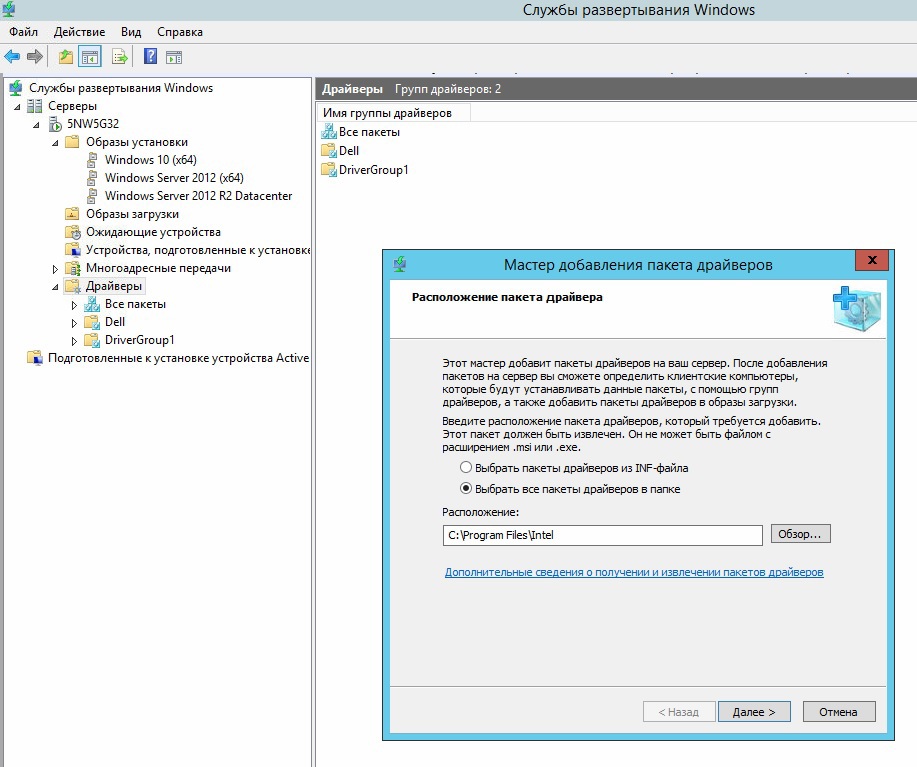
Task: Collapse the Драйверы tree node
Action: point(56,286)
